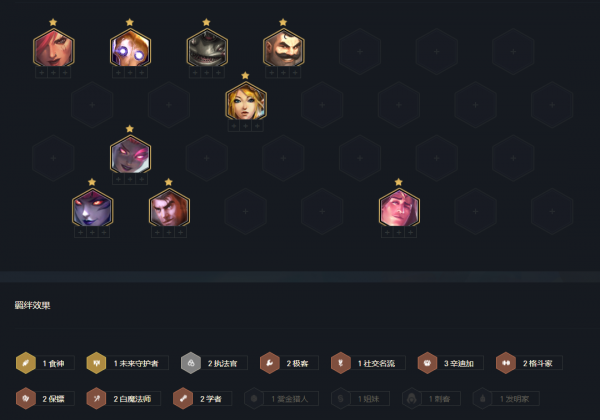600x420 pixels.
Task: Click the dimmed 1 发明家 trait label
Action: click(x=515, y=399)
